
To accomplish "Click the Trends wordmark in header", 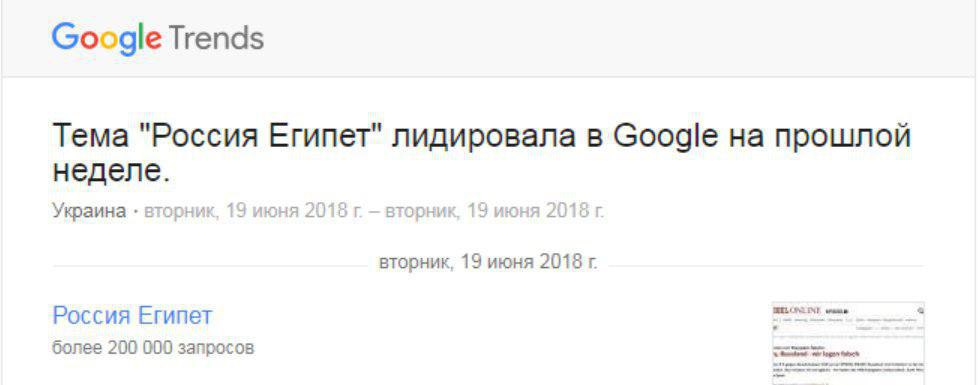I will tap(216, 37).
